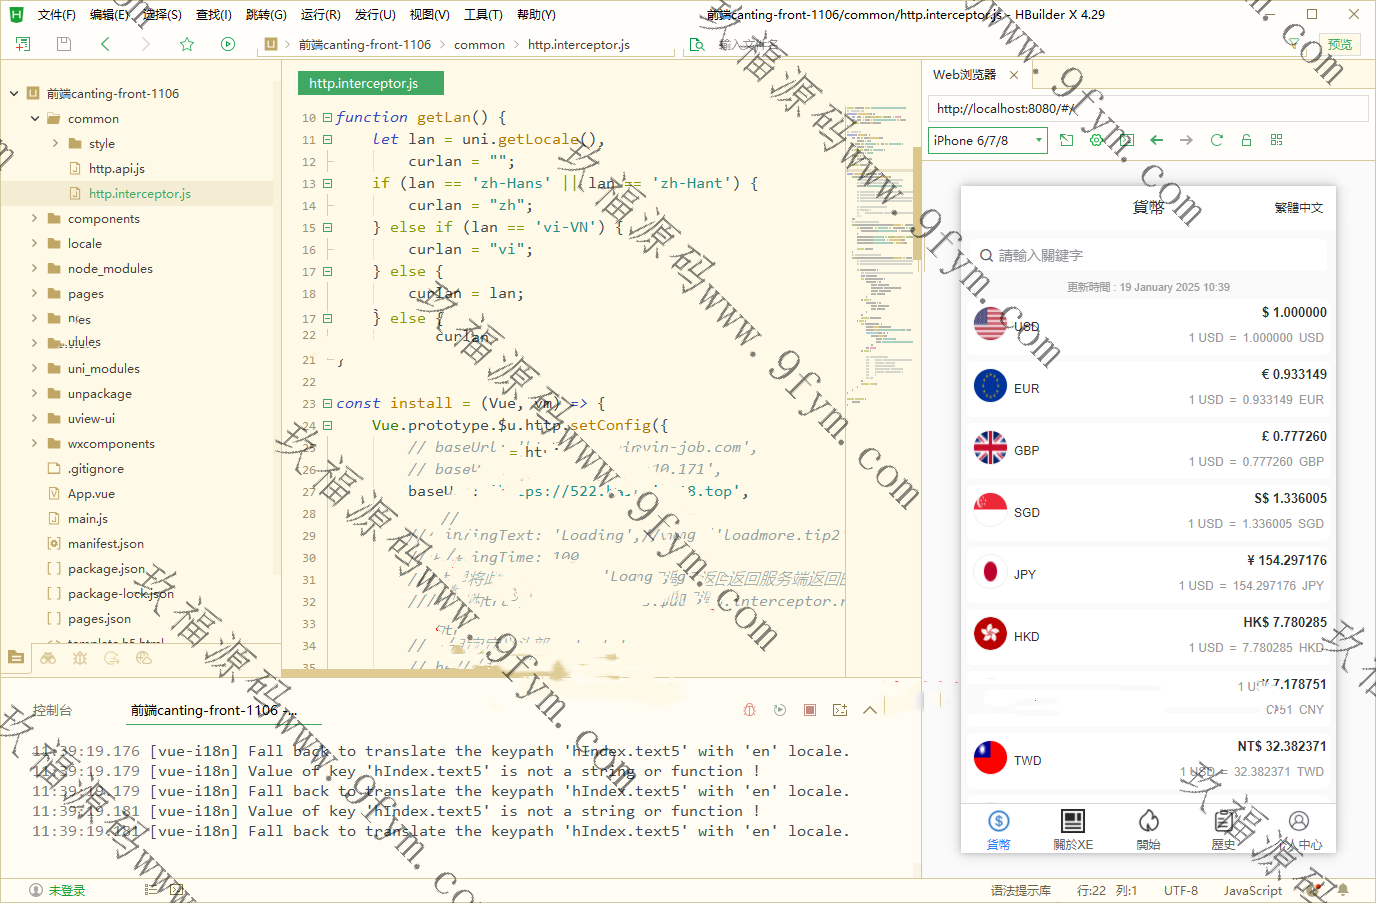Switch to the 控制台 console tab
The image size is (1376, 903).
tap(52, 710)
